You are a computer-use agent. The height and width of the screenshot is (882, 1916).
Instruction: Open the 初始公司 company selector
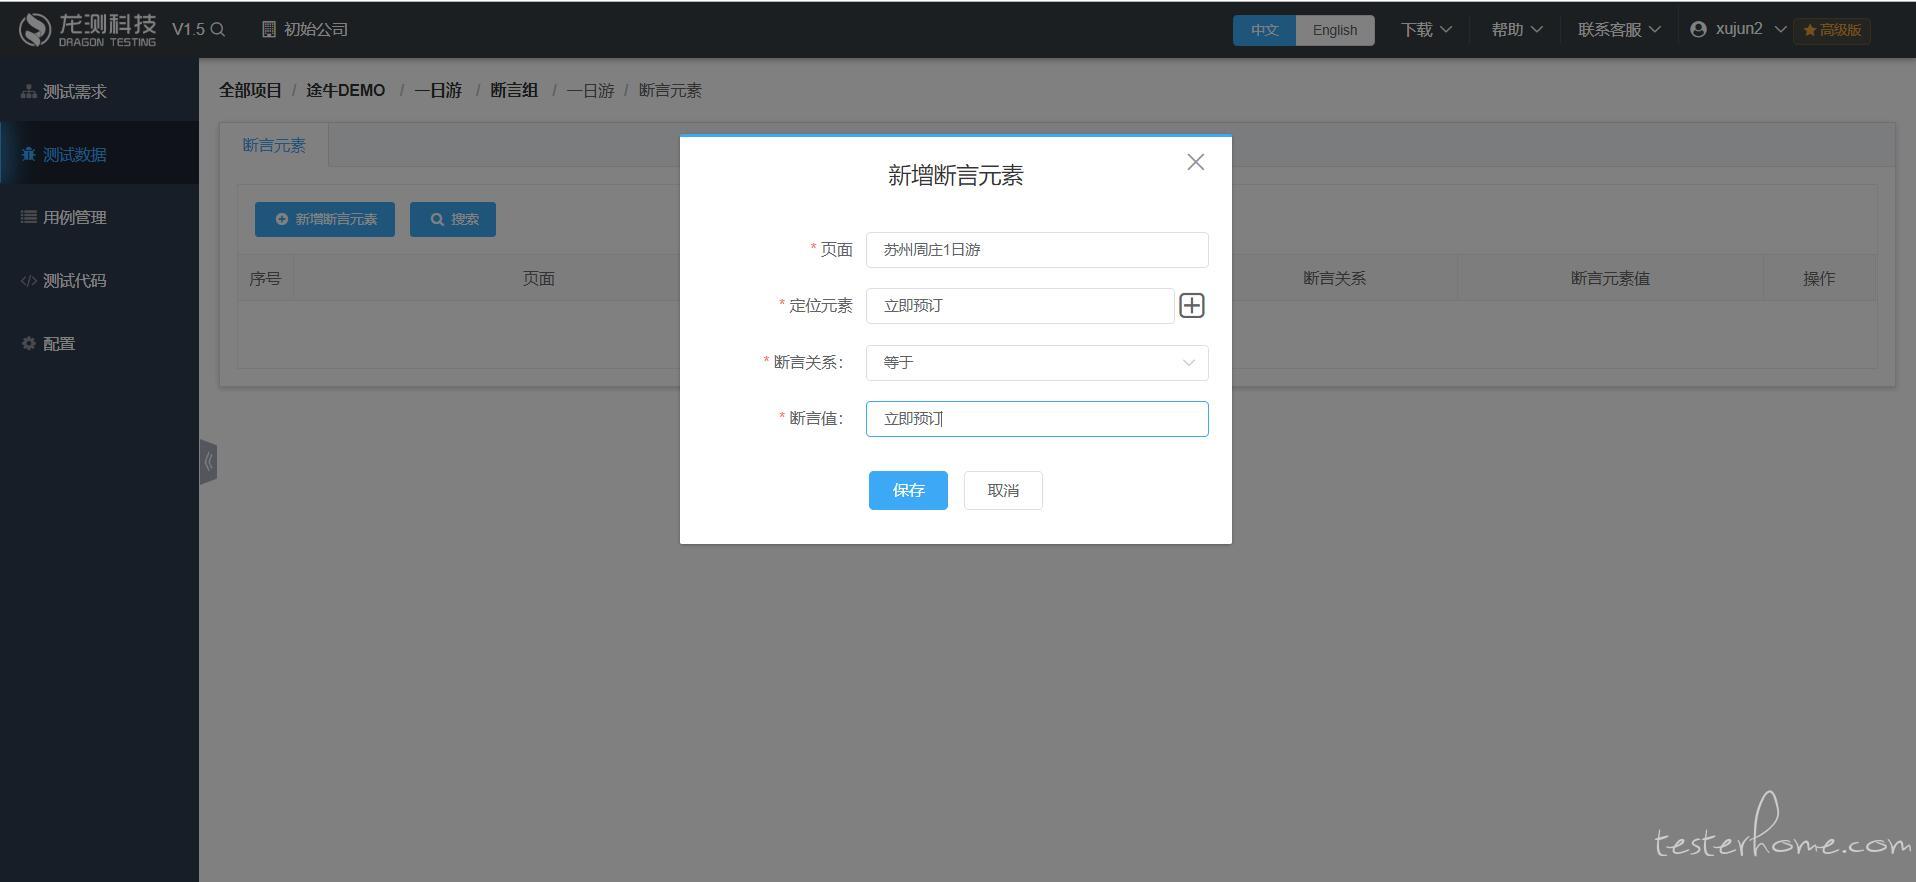[x=305, y=30]
